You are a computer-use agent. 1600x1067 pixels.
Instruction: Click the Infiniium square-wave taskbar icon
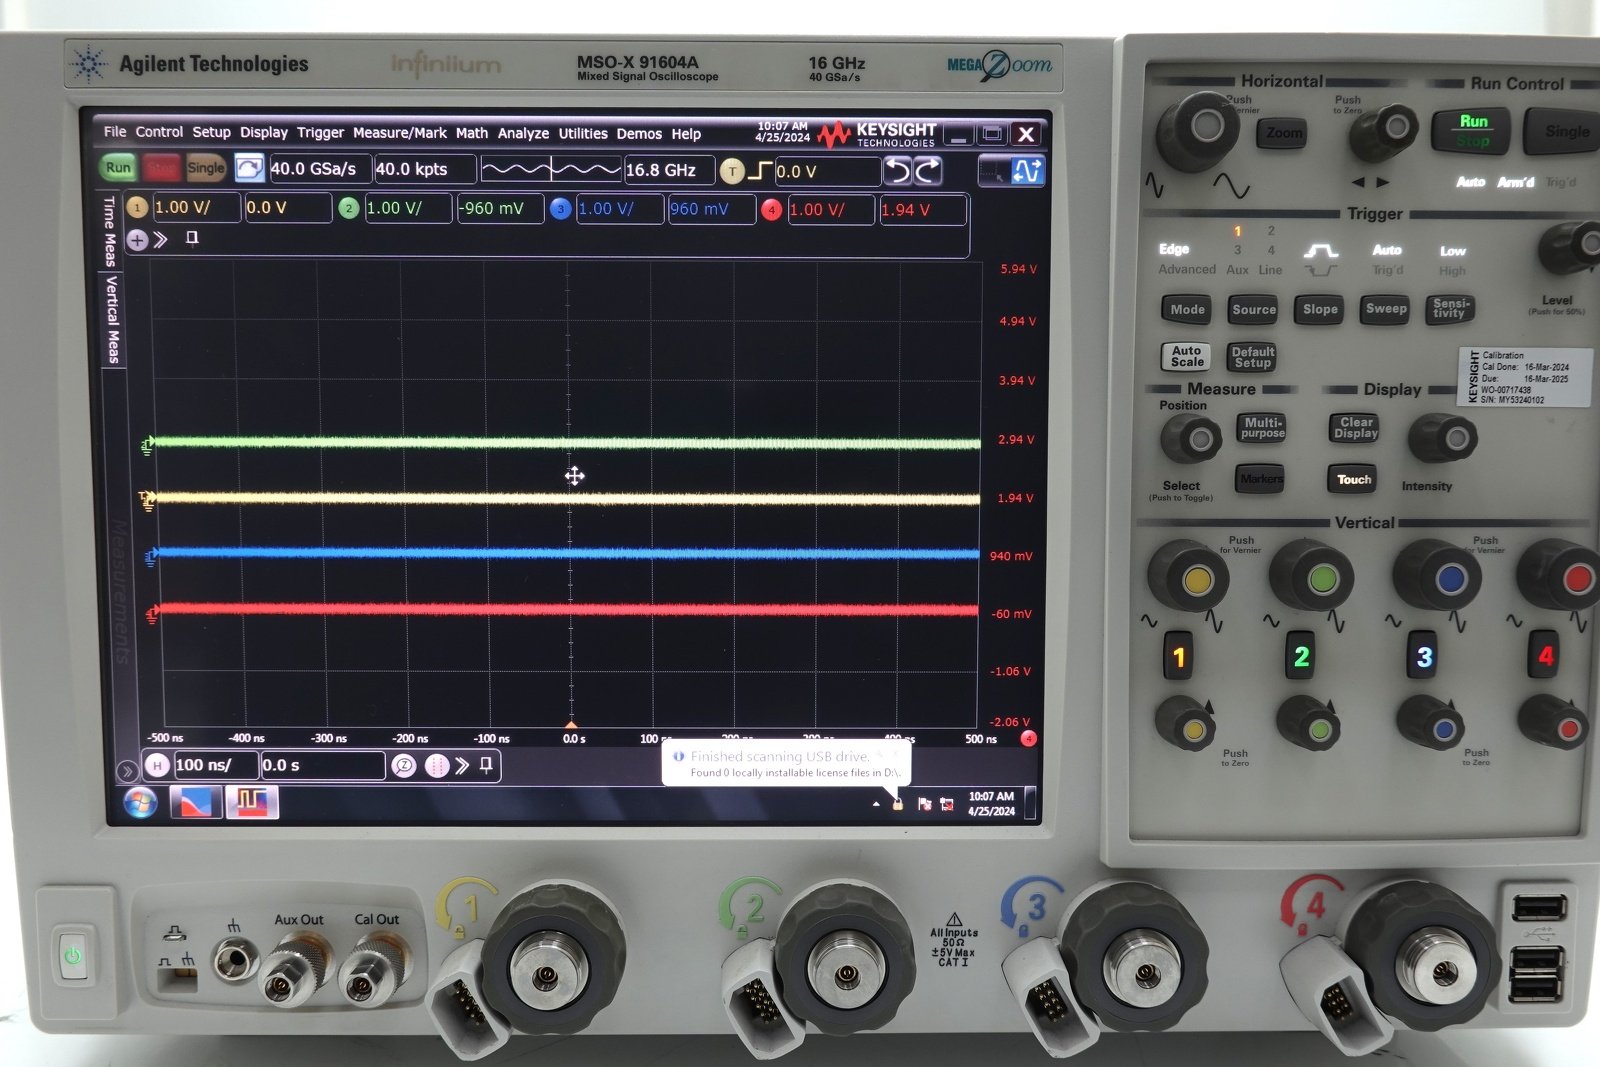(x=251, y=802)
